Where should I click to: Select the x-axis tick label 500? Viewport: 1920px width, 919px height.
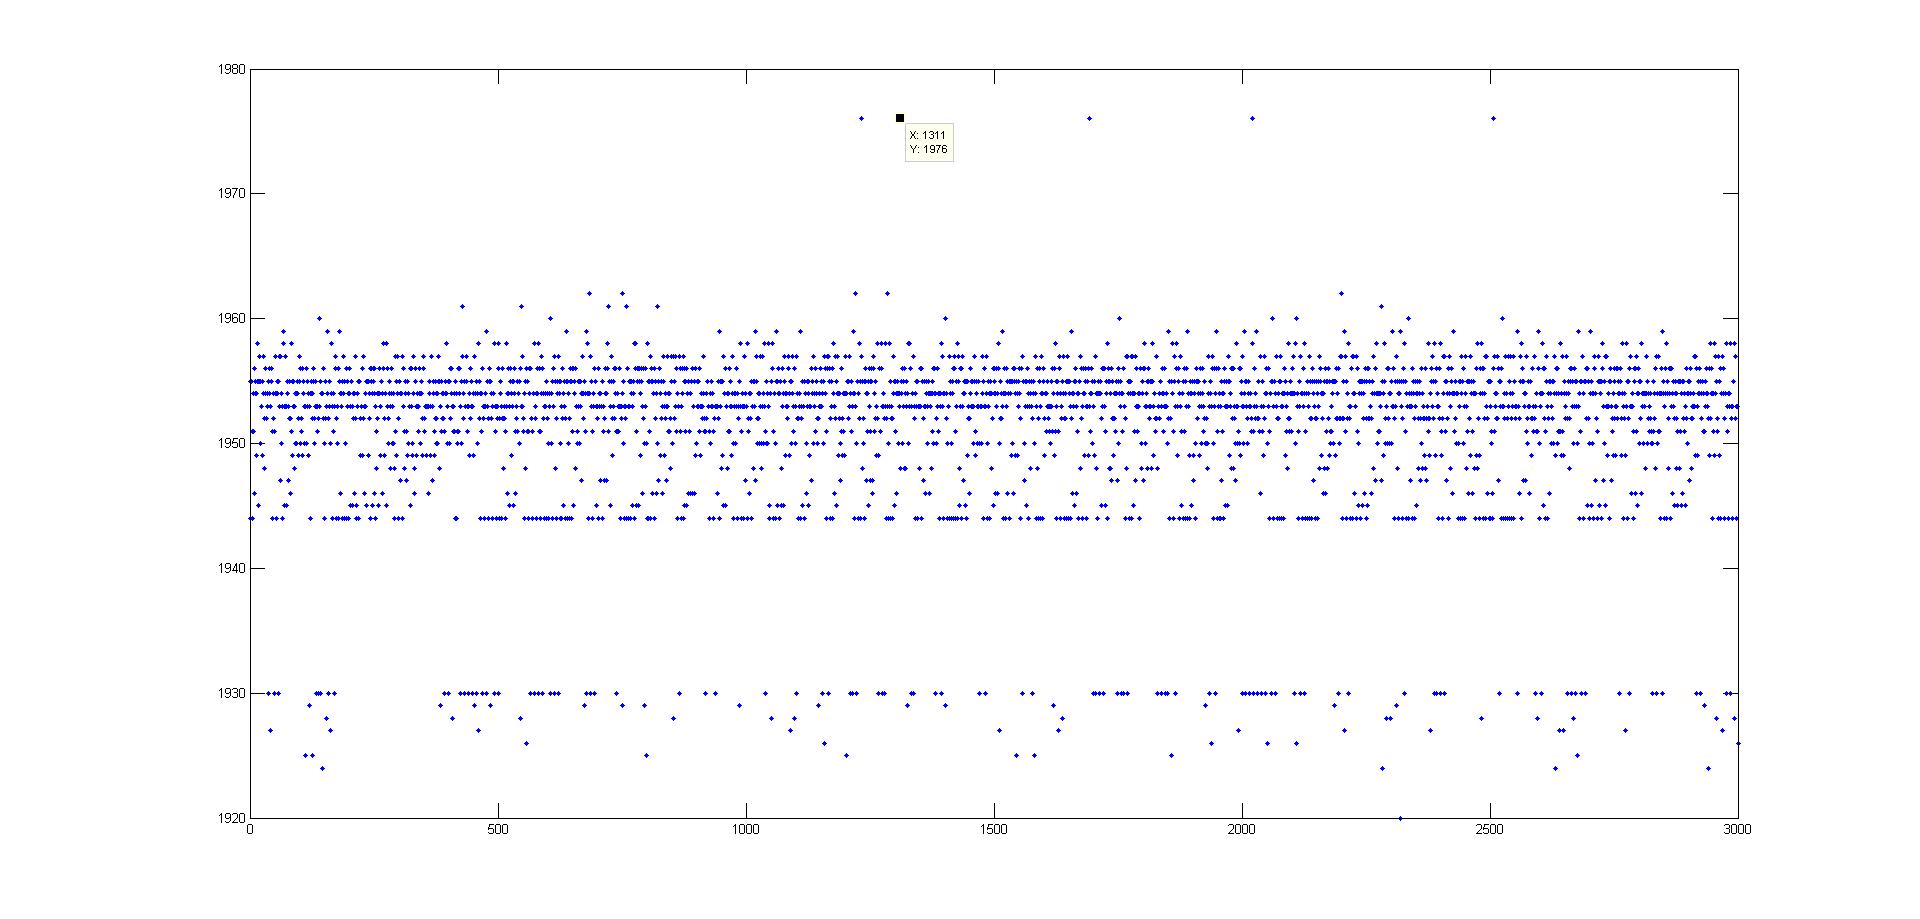(x=498, y=829)
